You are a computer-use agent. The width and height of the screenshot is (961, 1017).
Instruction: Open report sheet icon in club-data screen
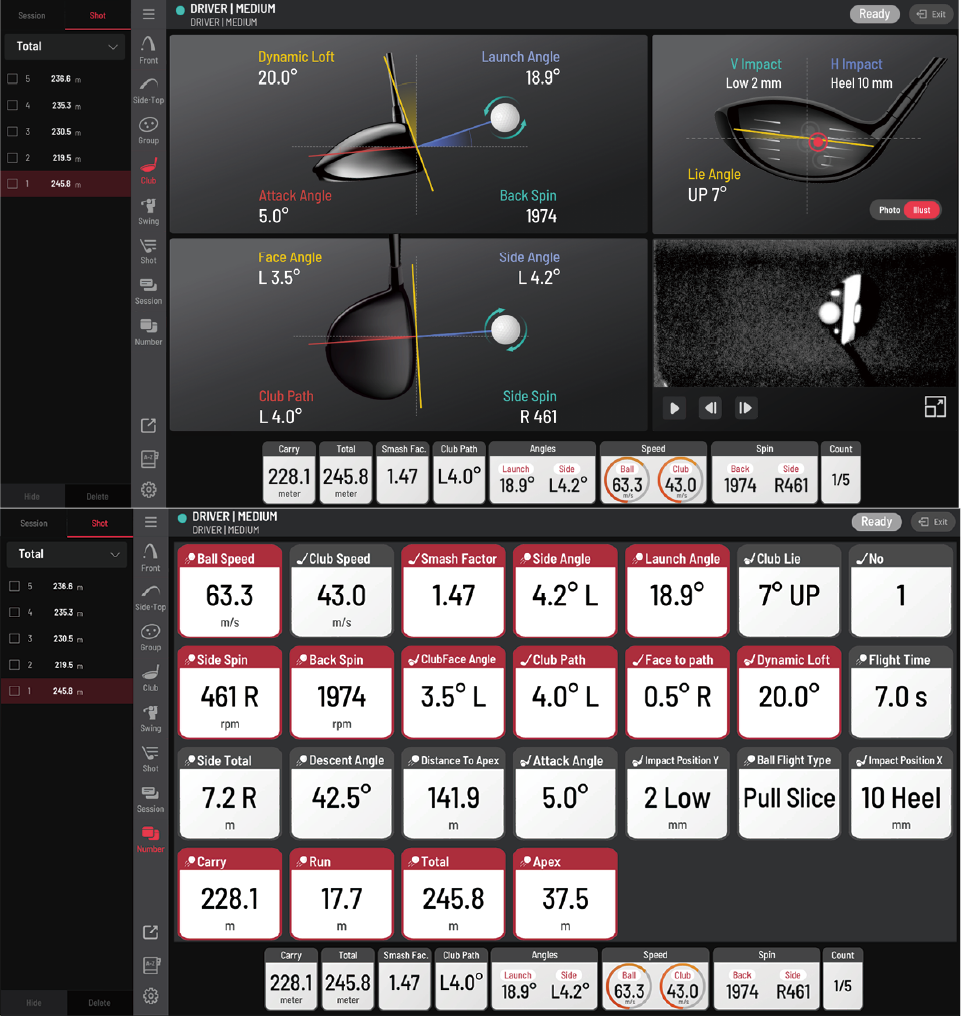pos(149,459)
